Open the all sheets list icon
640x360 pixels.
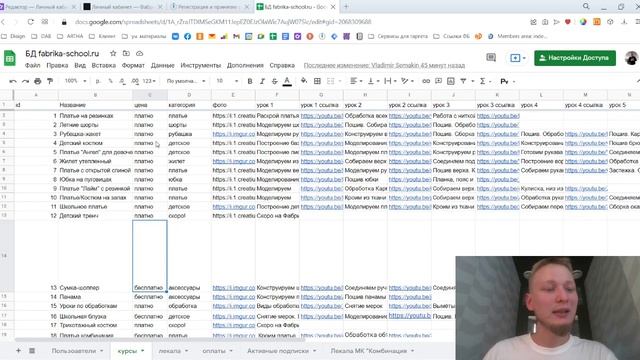coord(32,351)
